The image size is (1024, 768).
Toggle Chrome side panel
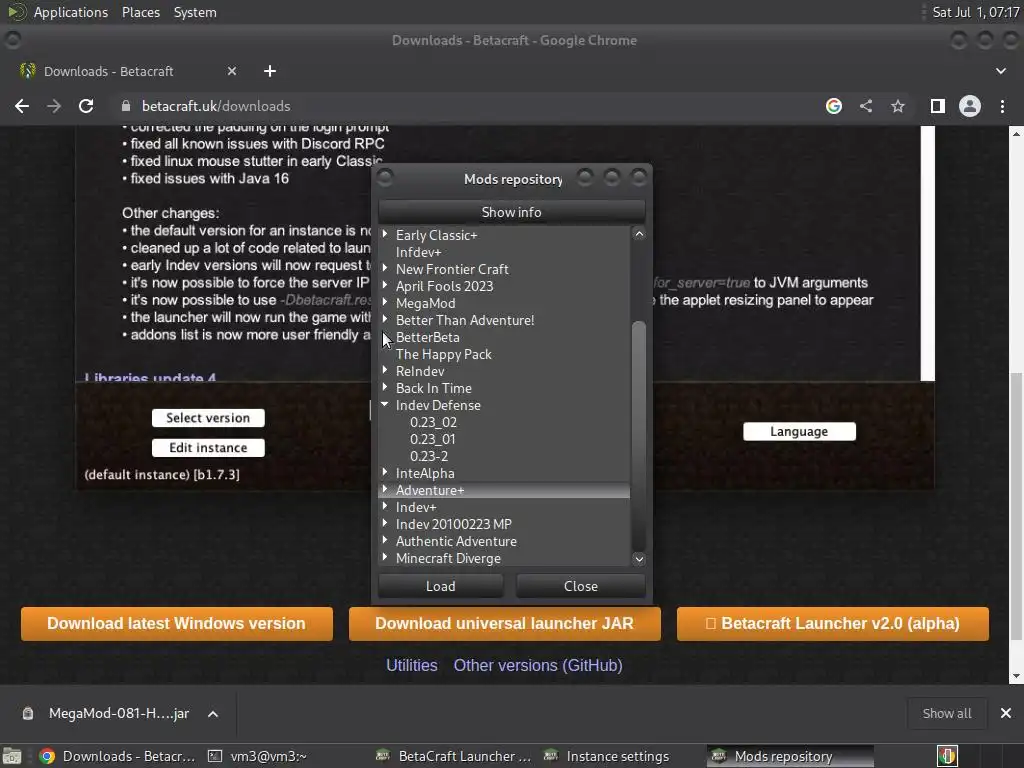pos(937,106)
